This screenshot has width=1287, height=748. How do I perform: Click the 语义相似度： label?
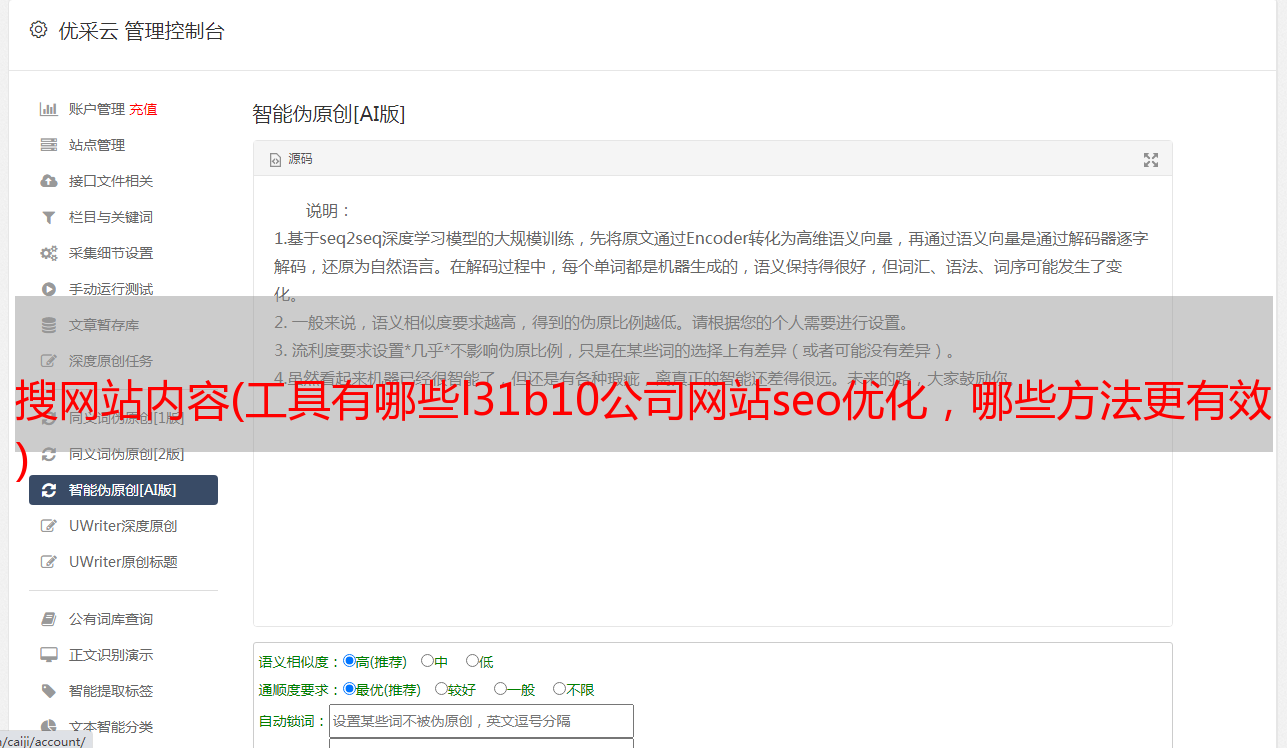pyautogui.click(x=300, y=662)
